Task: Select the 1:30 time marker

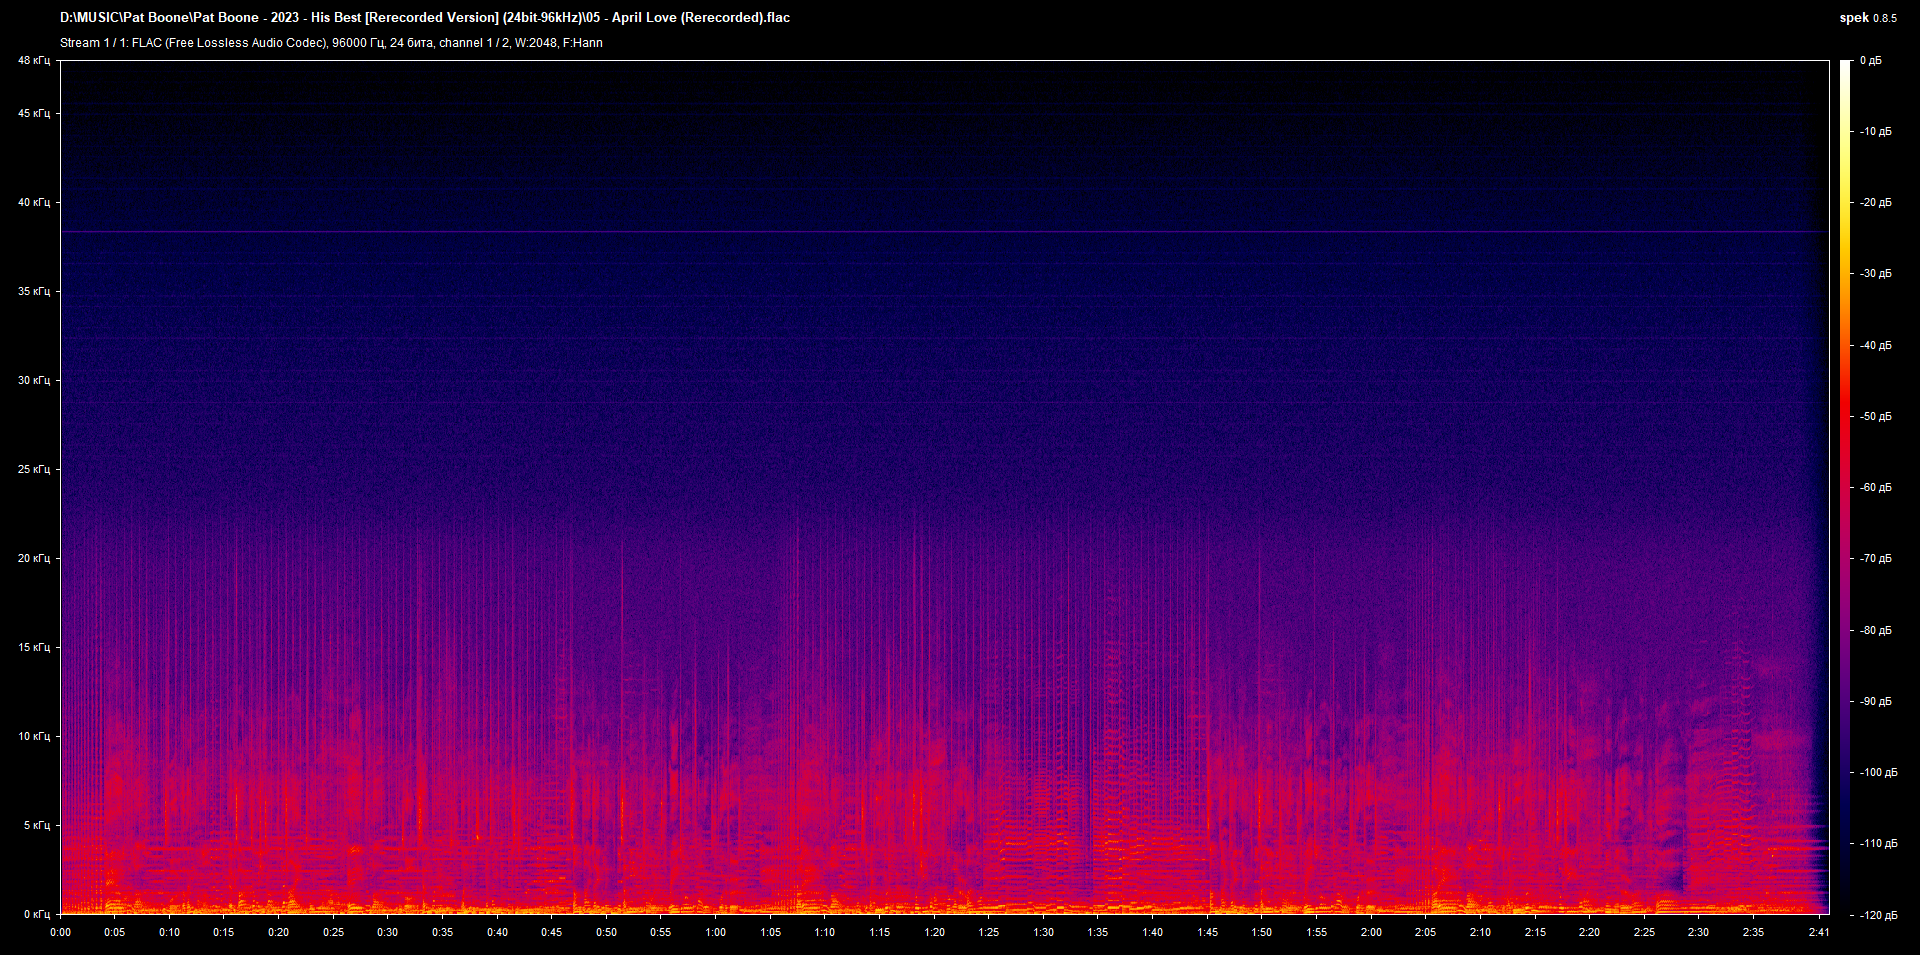Action: coord(1043,933)
